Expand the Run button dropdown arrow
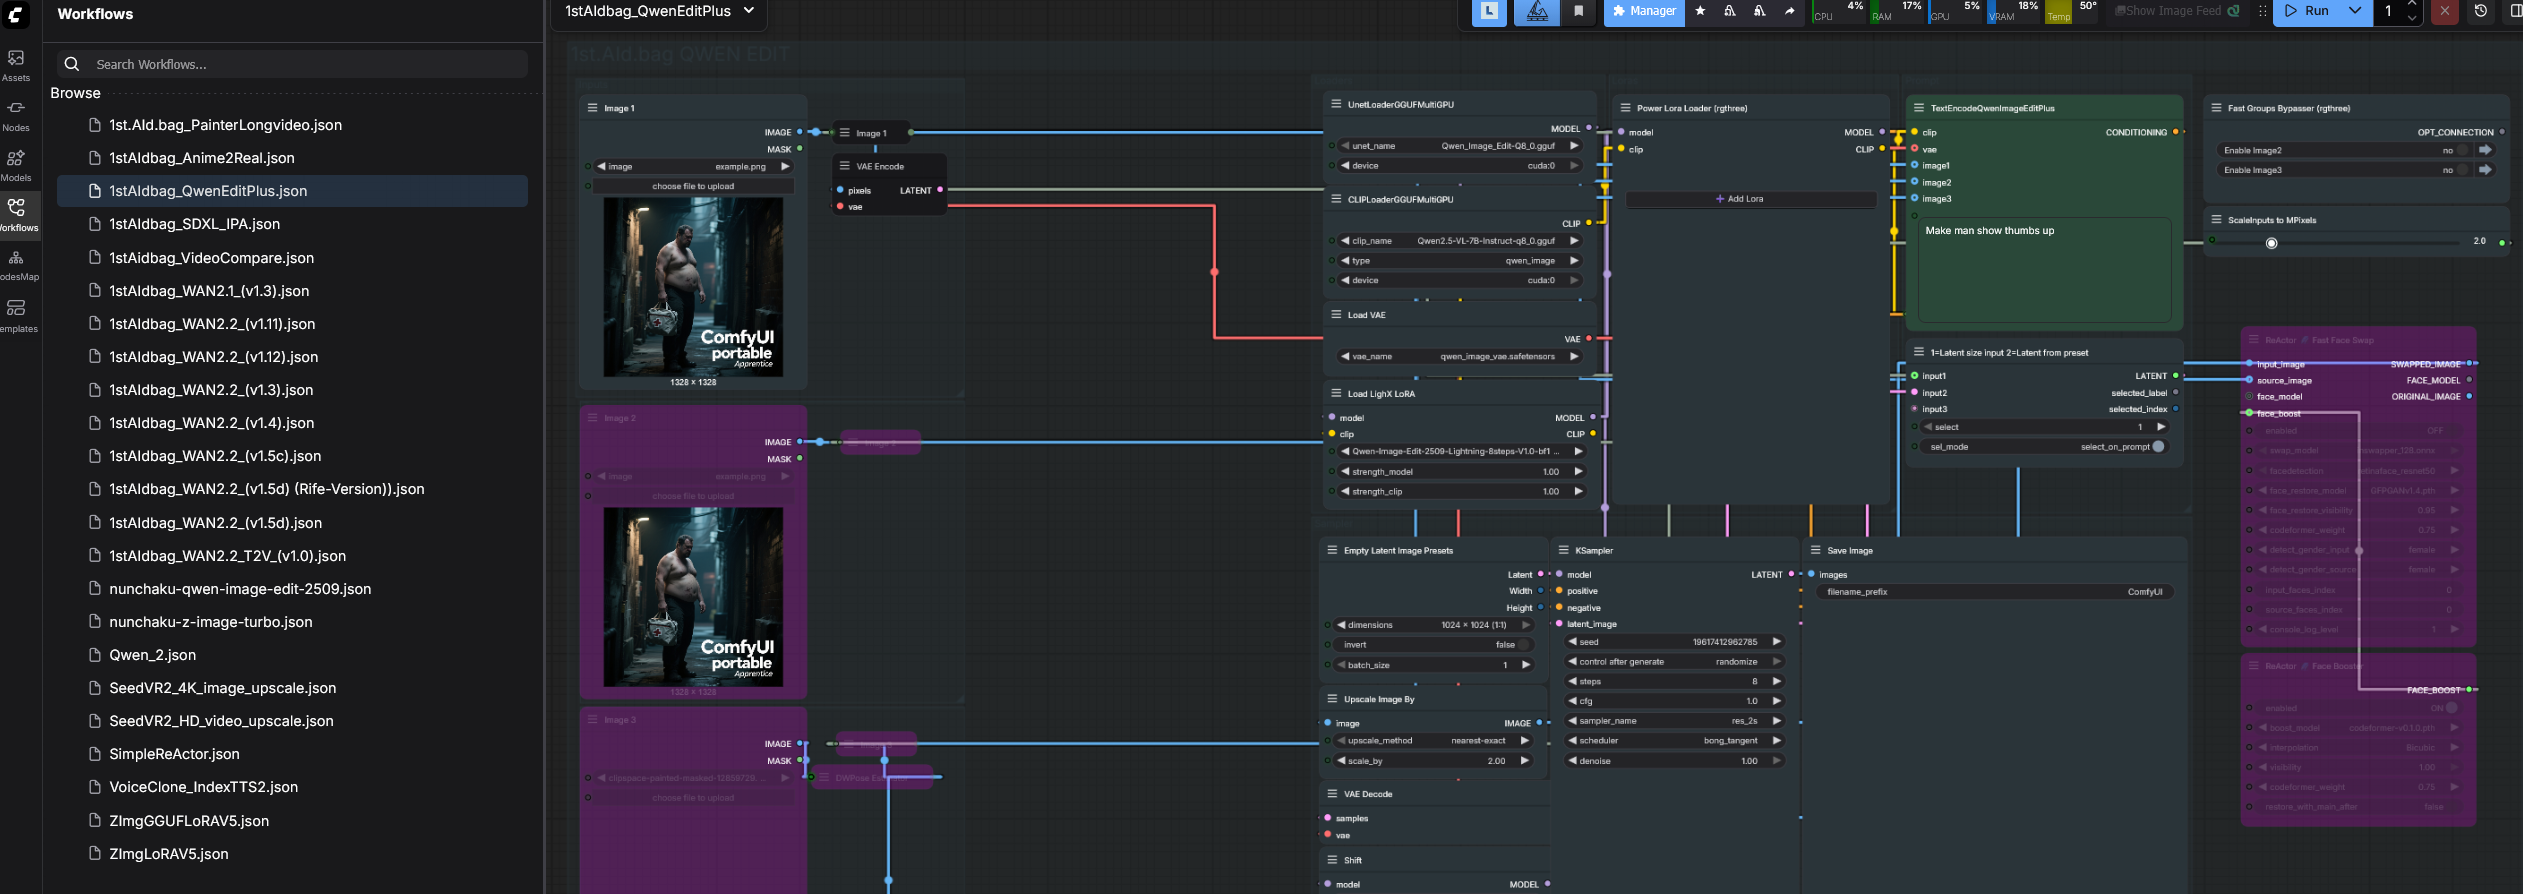The width and height of the screenshot is (2523, 894). click(2355, 11)
